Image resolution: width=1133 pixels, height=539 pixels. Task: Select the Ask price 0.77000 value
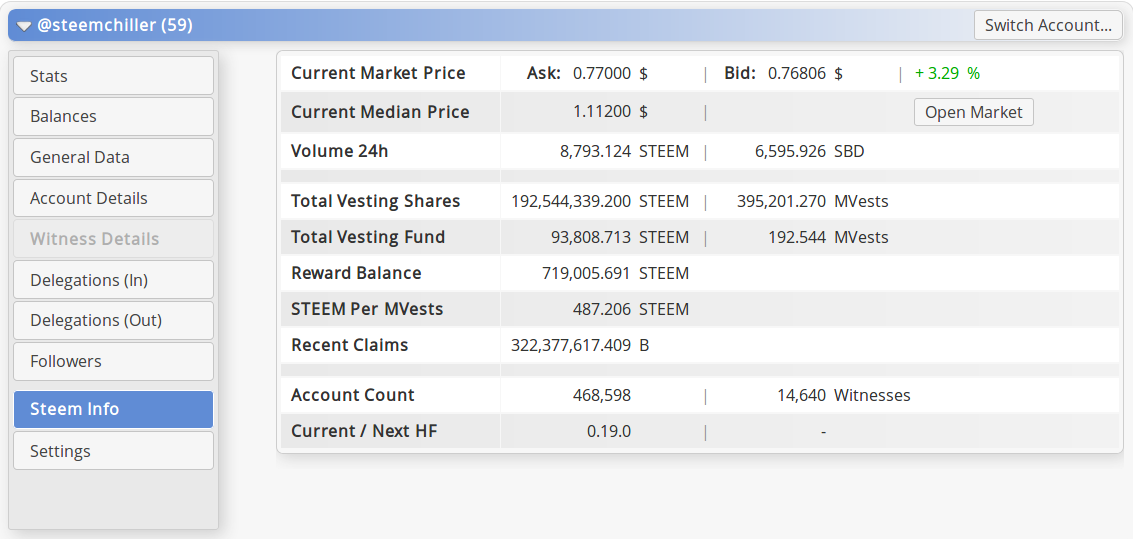coord(602,73)
